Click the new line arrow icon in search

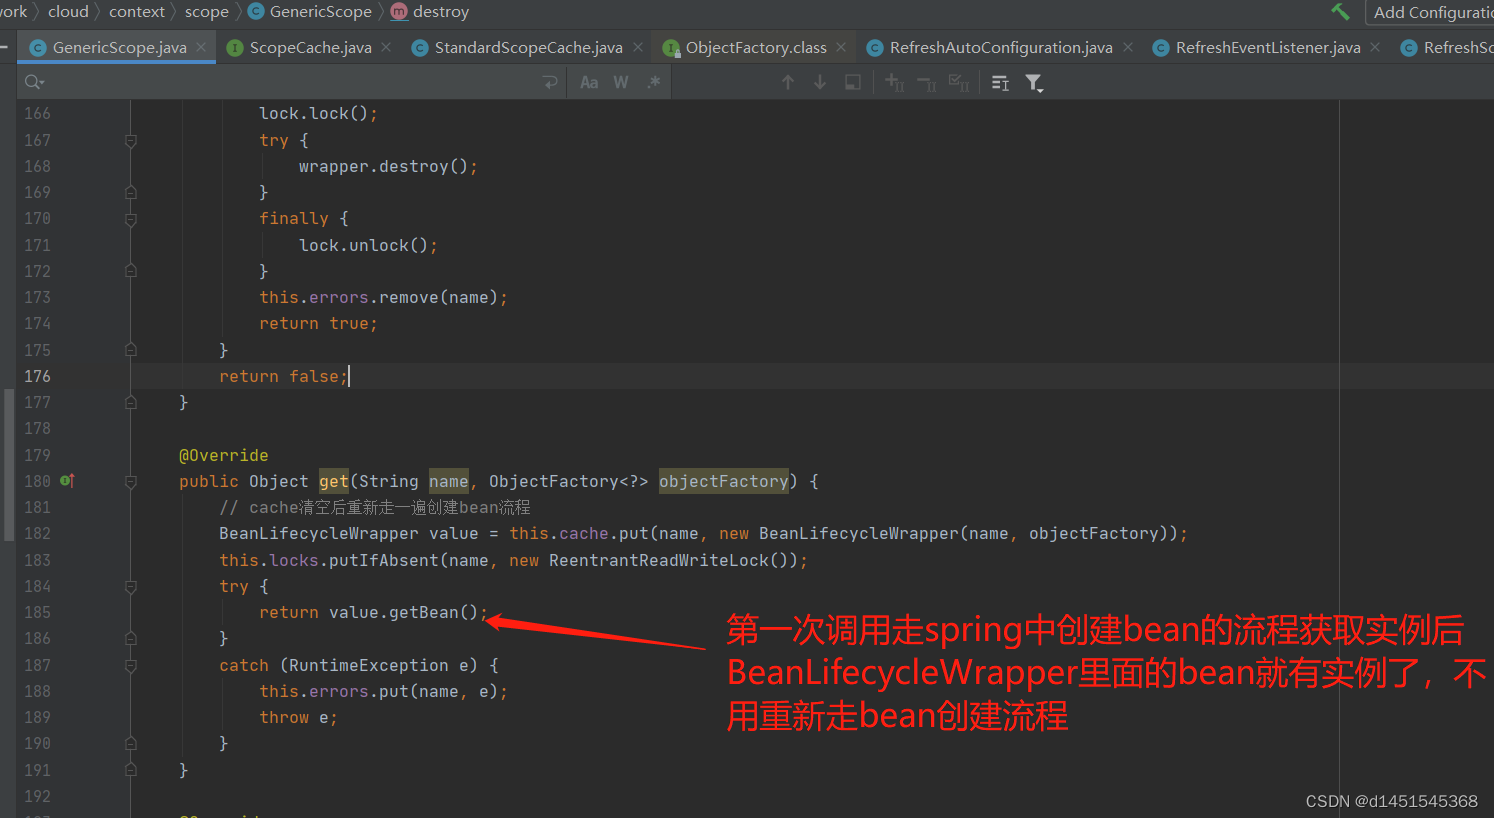pos(550,82)
